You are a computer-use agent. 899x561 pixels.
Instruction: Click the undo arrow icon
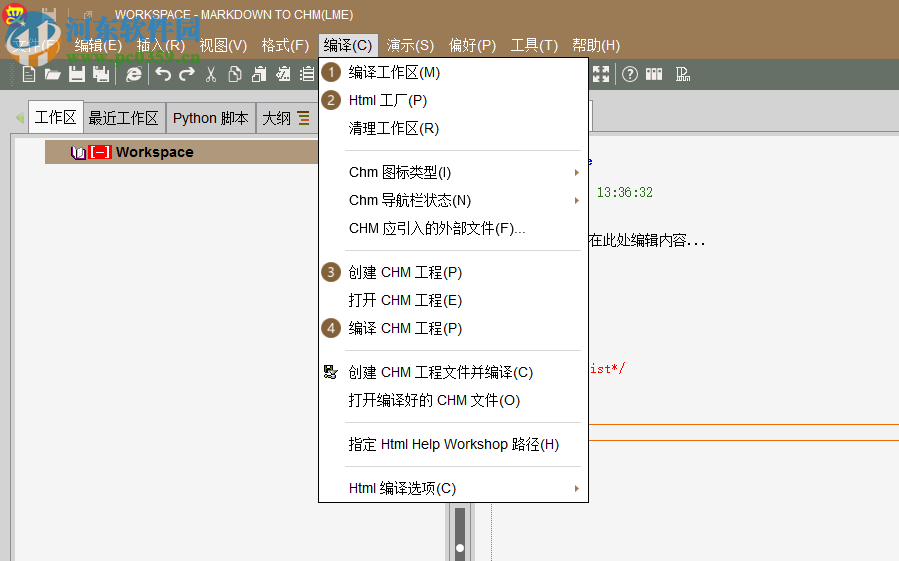click(163, 74)
